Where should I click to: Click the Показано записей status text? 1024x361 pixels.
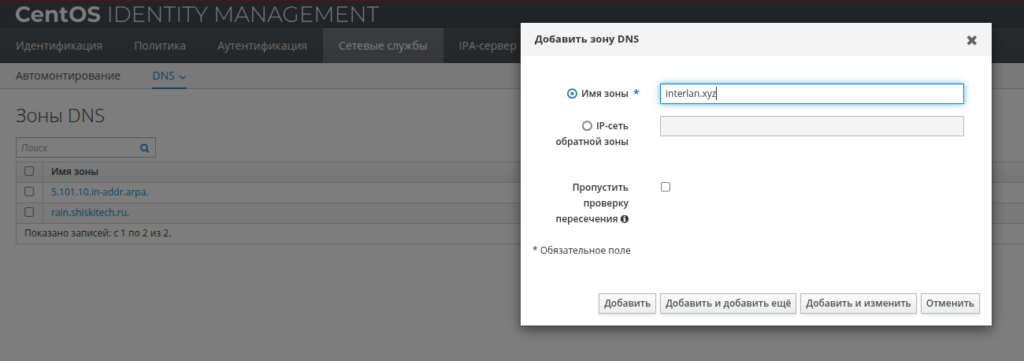[x=98, y=233]
